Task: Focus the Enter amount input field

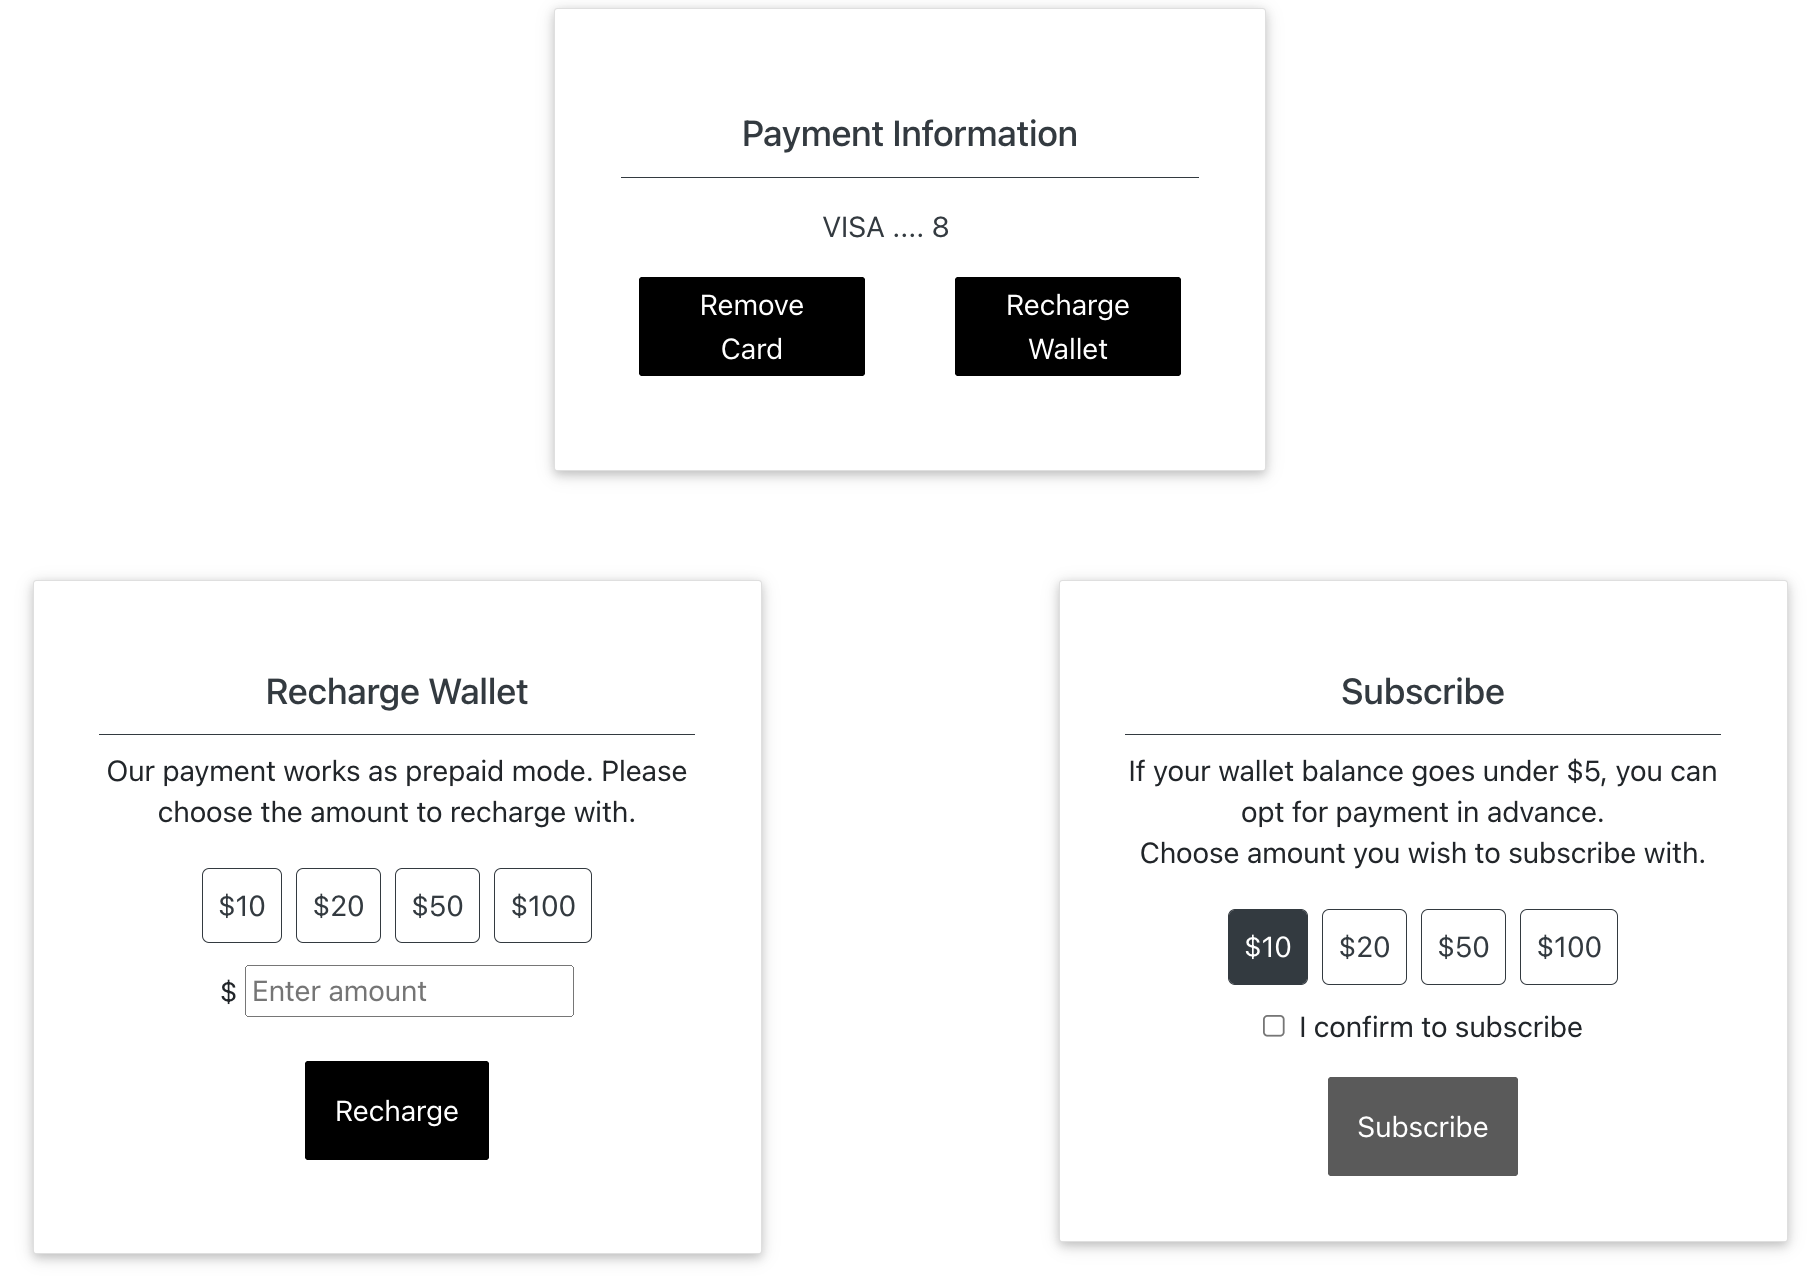Action: tap(409, 991)
